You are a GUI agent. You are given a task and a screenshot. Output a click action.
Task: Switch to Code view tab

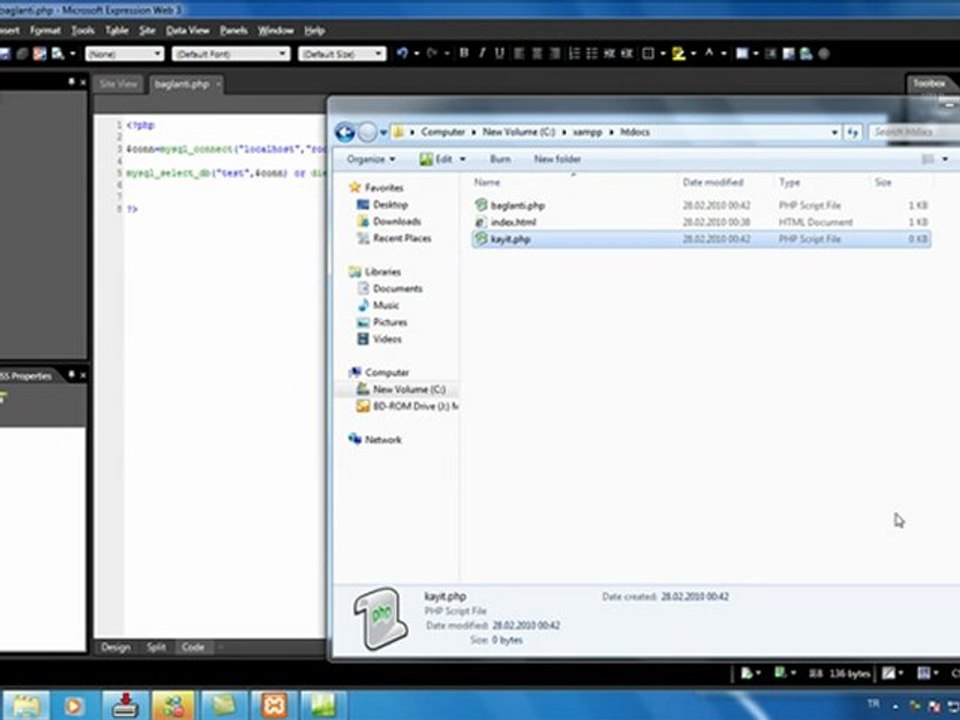[x=193, y=647]
